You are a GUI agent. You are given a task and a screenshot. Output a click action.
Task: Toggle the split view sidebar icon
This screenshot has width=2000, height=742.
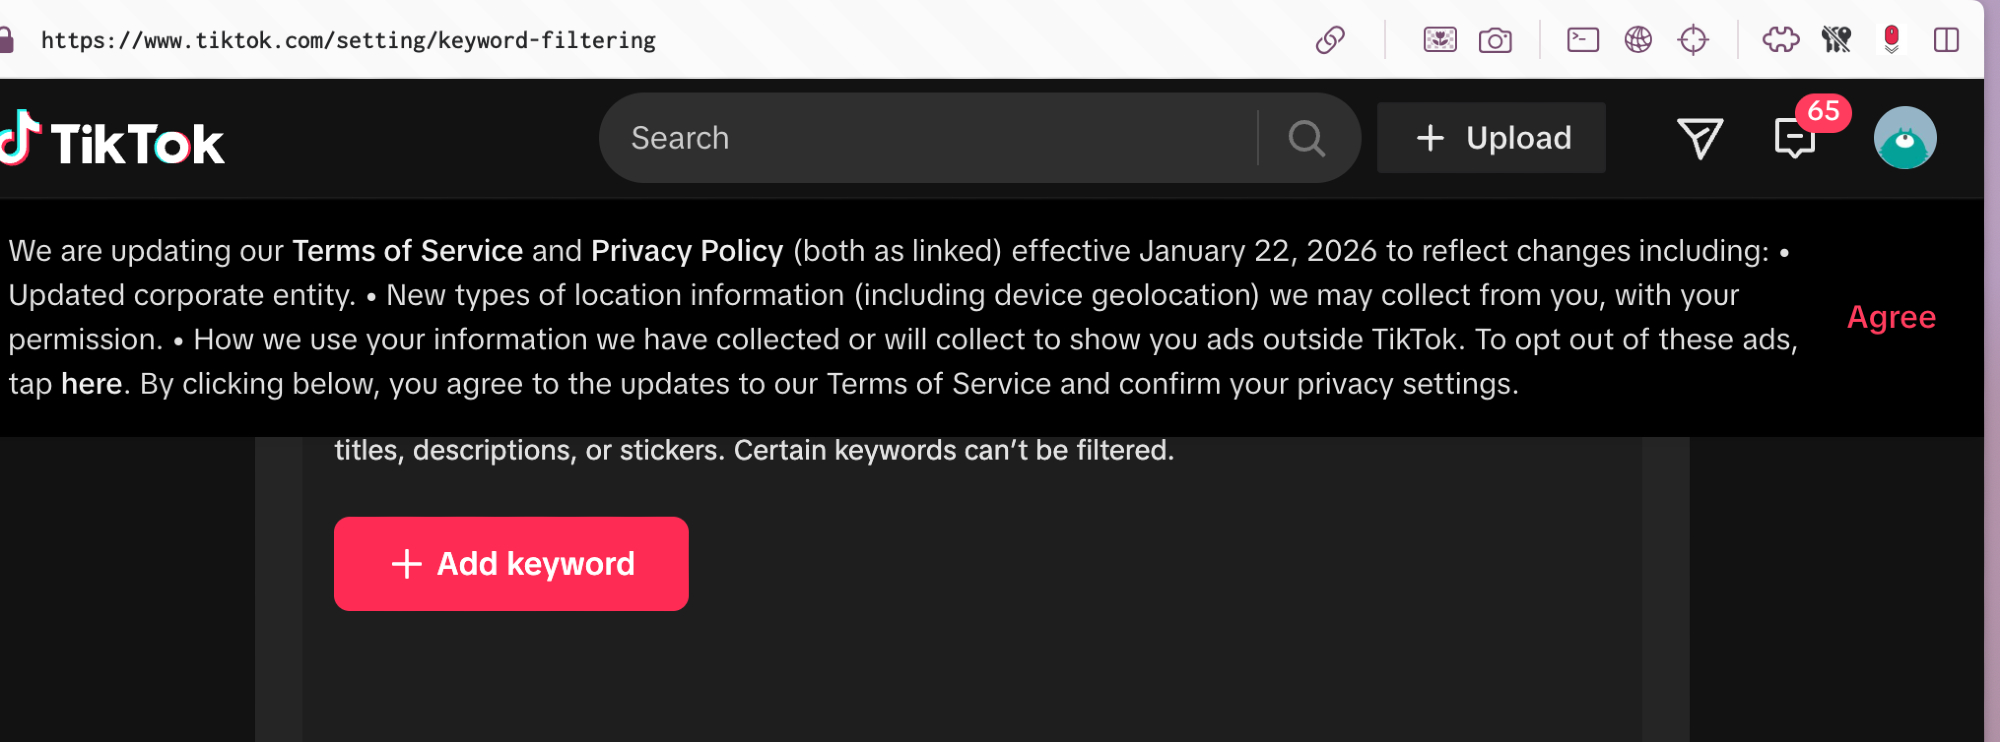tap(1946, 40)
